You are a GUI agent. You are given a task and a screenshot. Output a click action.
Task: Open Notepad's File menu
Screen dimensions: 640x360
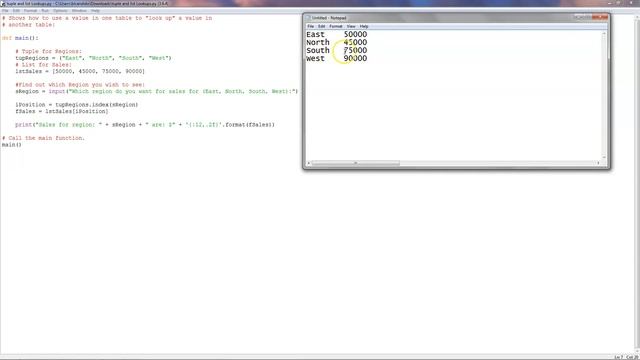pos(311,26)
